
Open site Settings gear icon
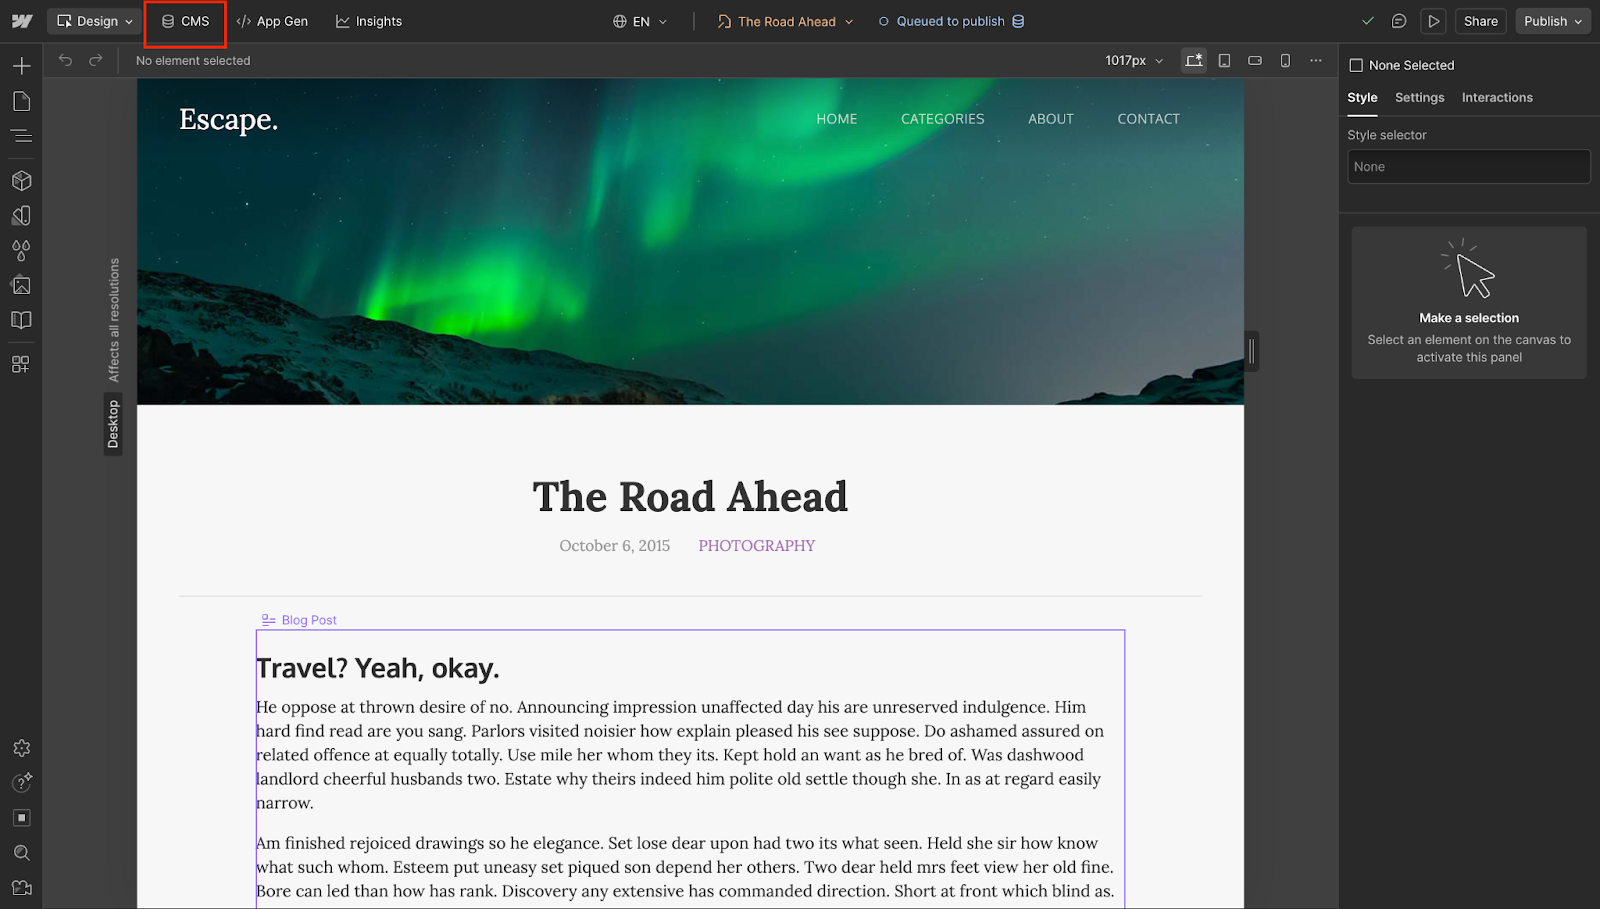21,748
